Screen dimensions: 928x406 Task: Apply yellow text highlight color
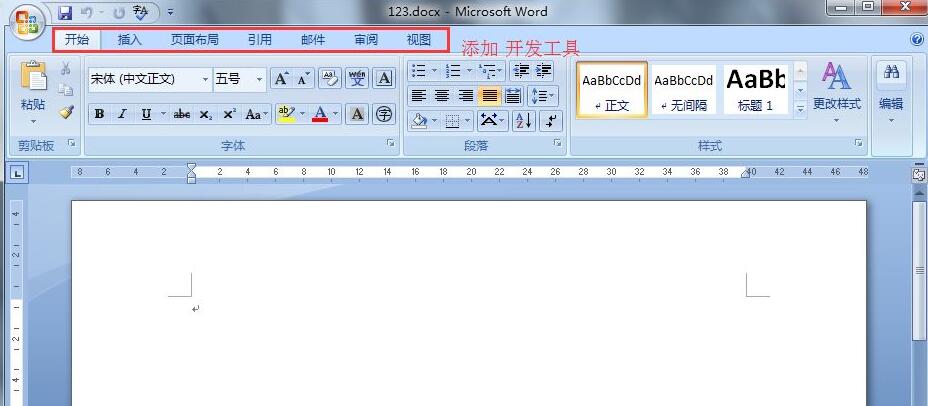286,114
